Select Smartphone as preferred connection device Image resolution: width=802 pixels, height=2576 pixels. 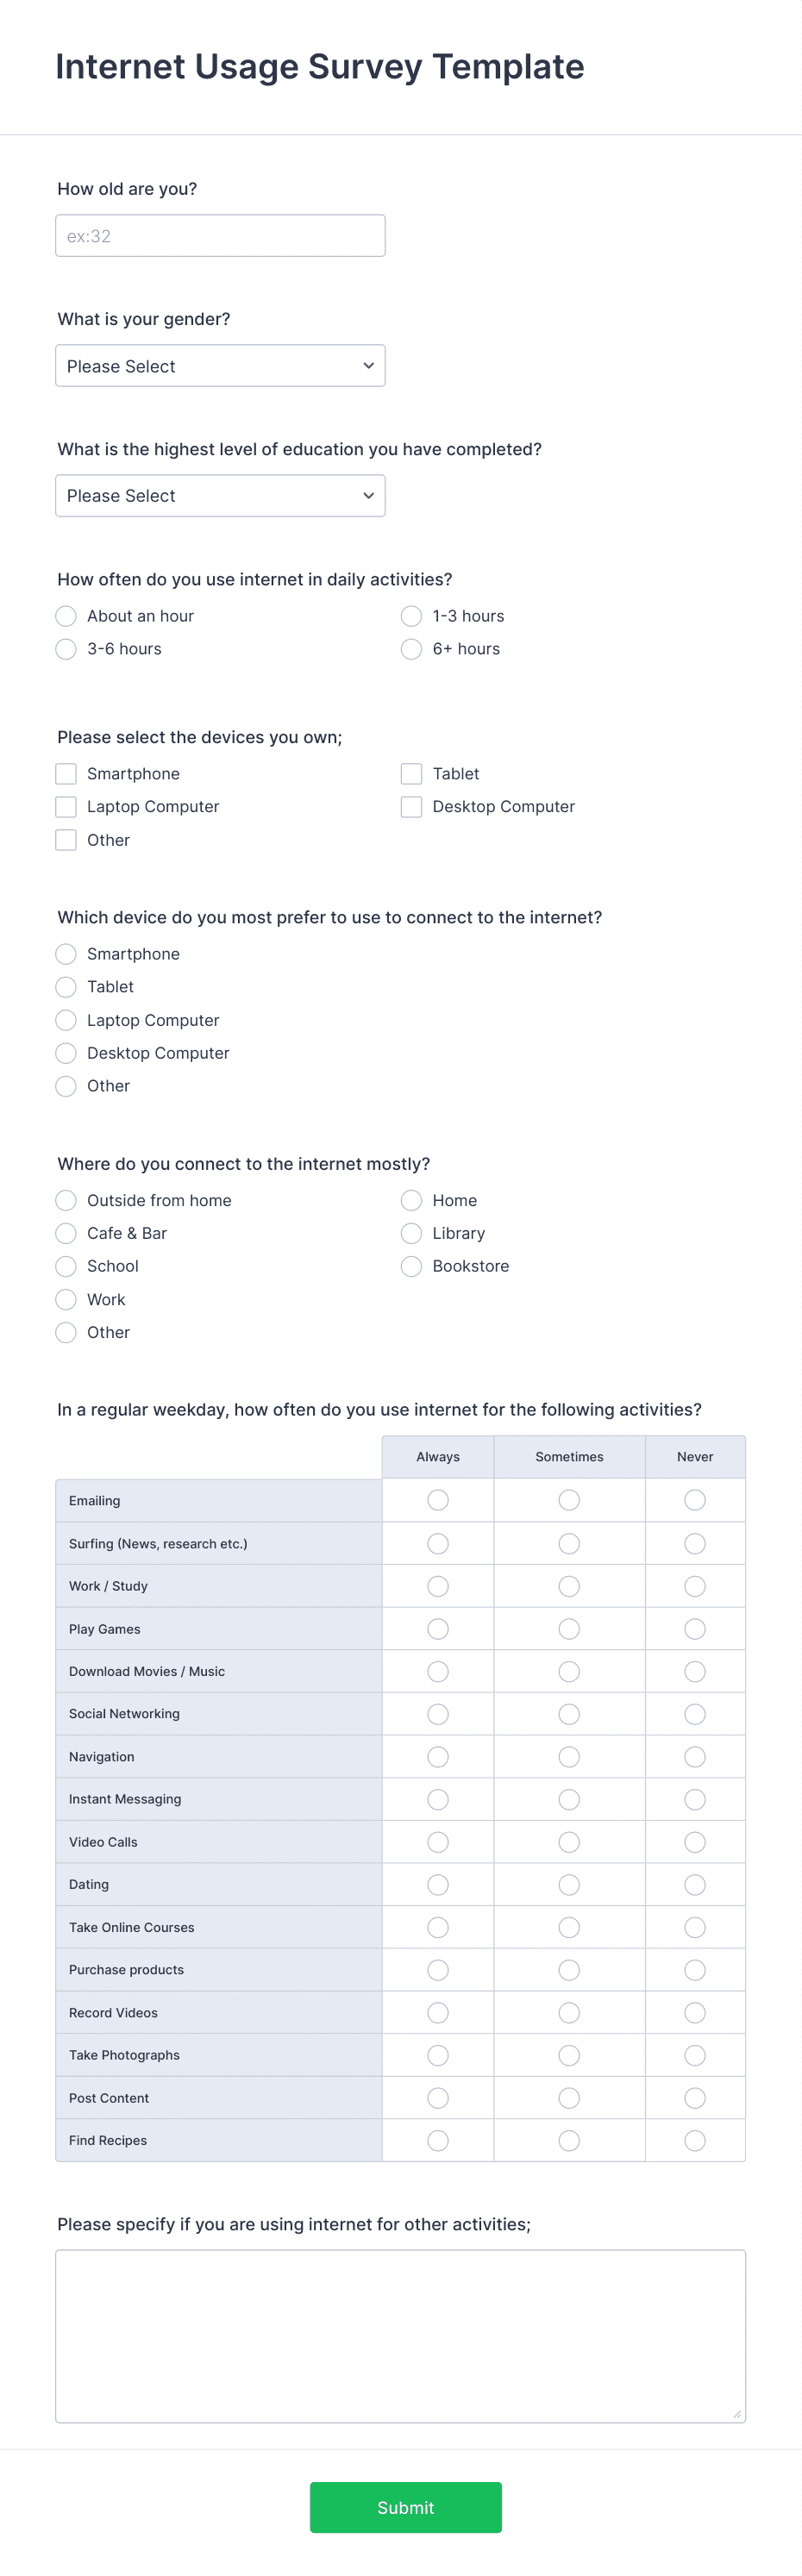click(66, 954)
